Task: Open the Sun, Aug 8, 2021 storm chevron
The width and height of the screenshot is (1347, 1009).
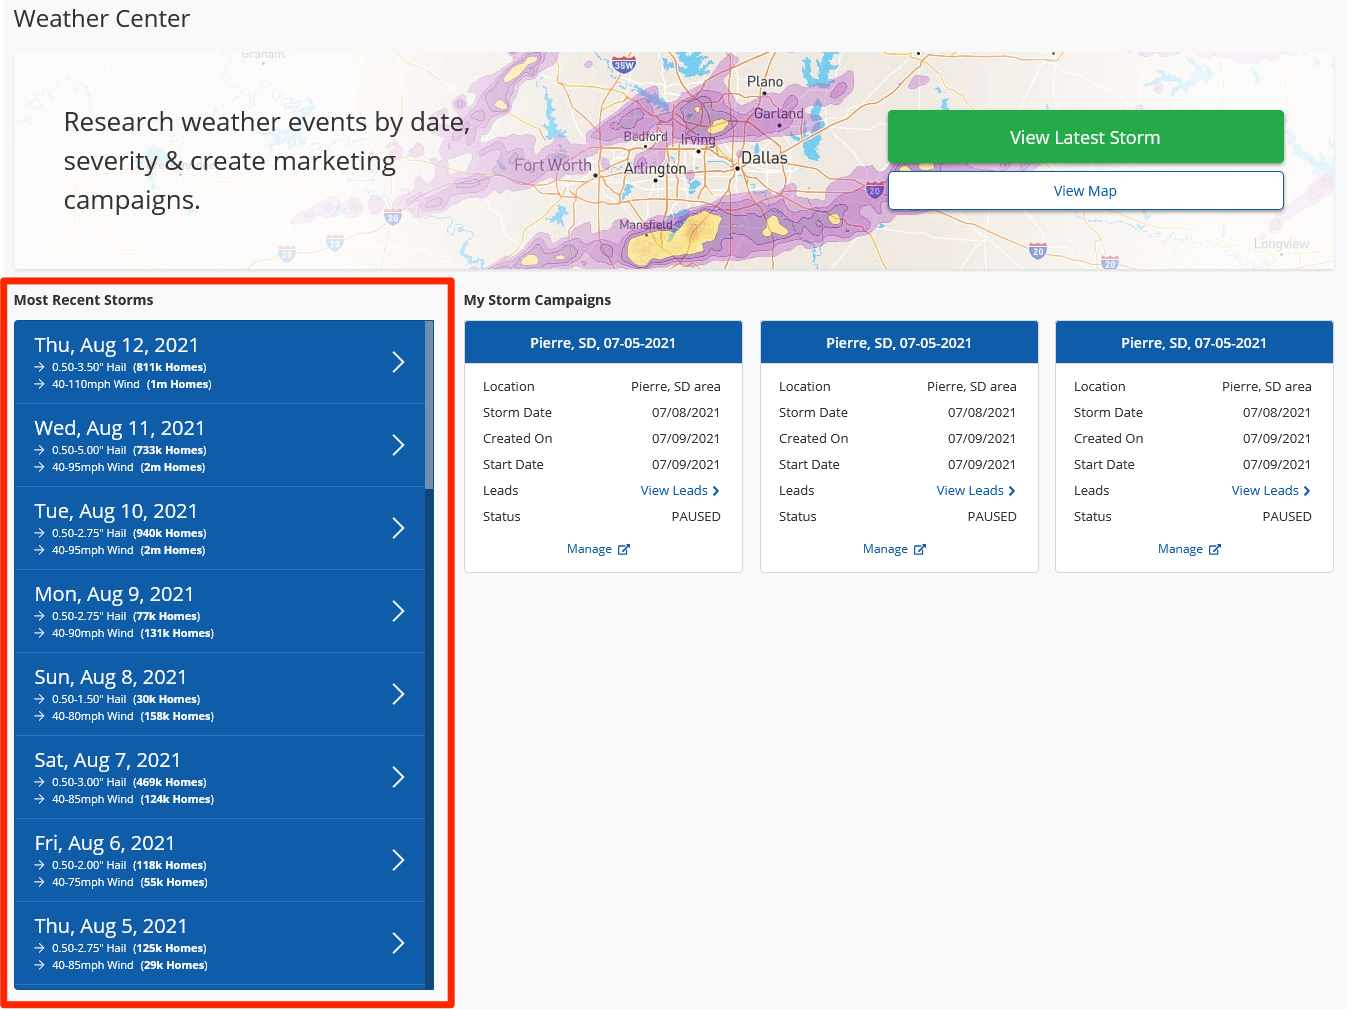Action: coord(398,694)
